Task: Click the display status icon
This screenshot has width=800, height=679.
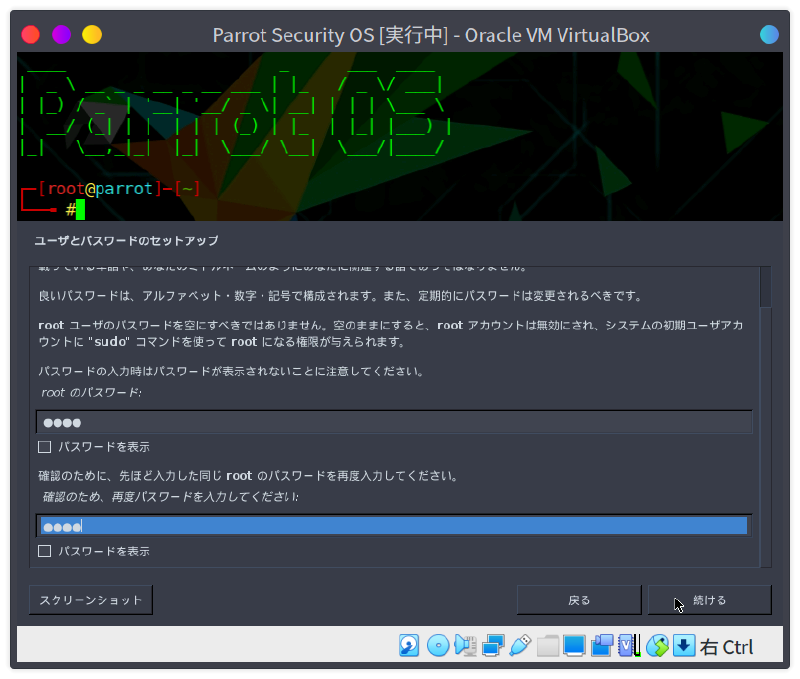Action: tap(575, 646)
